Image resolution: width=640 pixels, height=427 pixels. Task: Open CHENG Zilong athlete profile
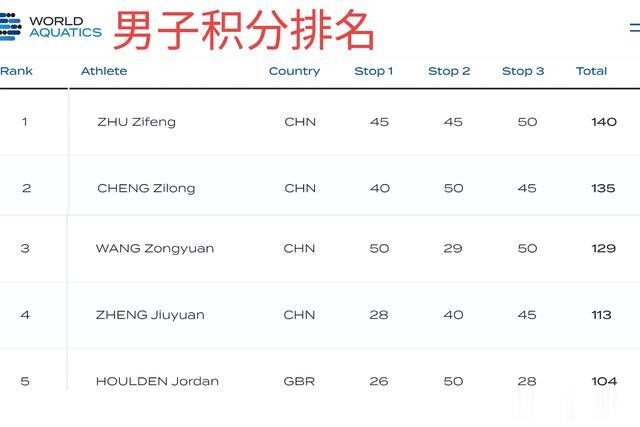point(146,189)
